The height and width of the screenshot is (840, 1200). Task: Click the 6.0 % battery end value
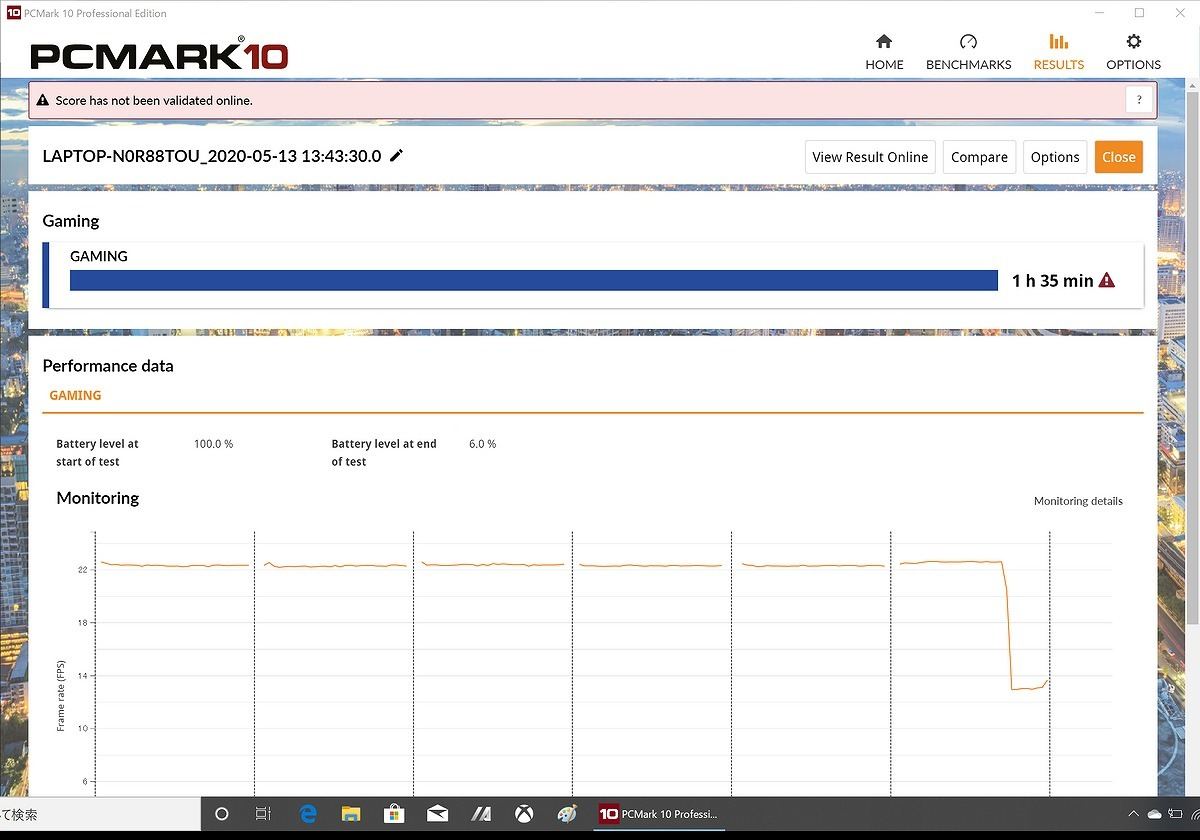(482, 444)
